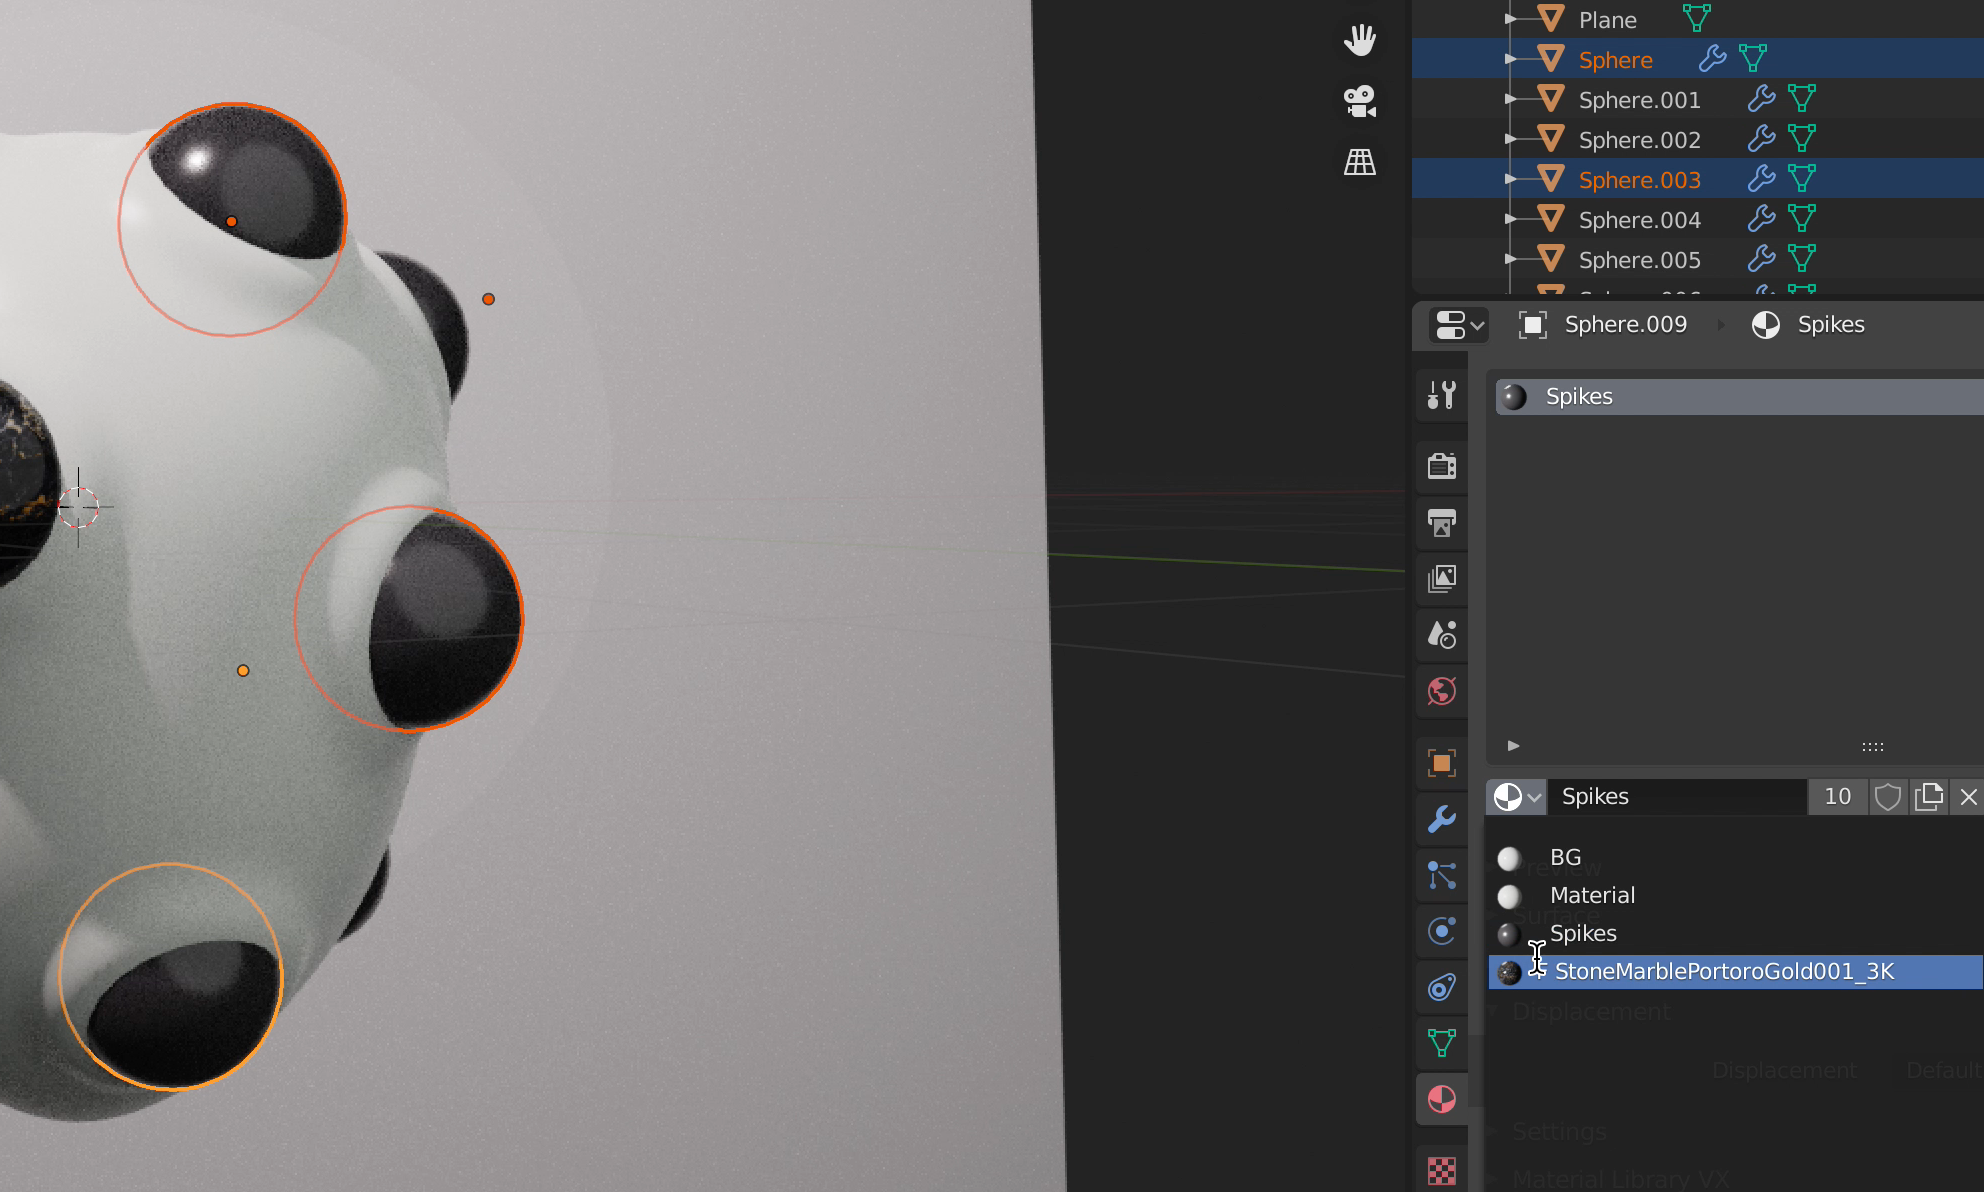
Task: Open the properties editor type dropdown
Action: pos(1459,325)
